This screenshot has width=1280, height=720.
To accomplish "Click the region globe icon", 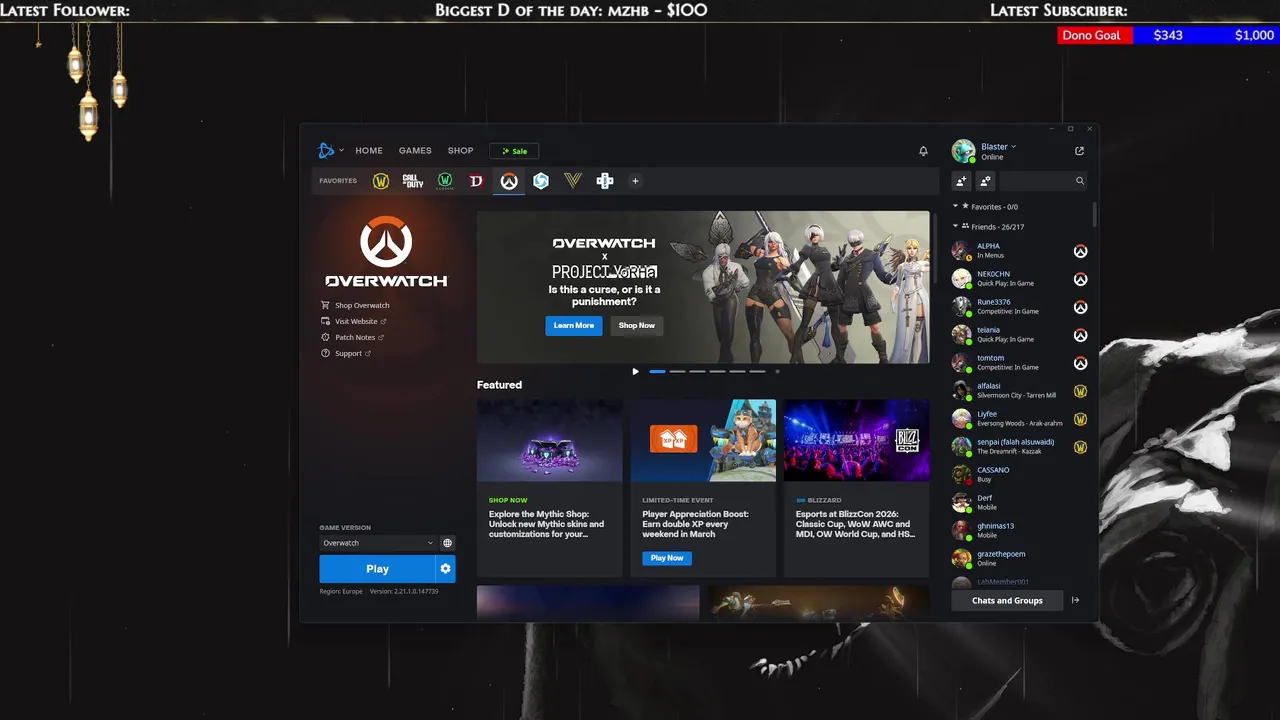I will (447, 543).
